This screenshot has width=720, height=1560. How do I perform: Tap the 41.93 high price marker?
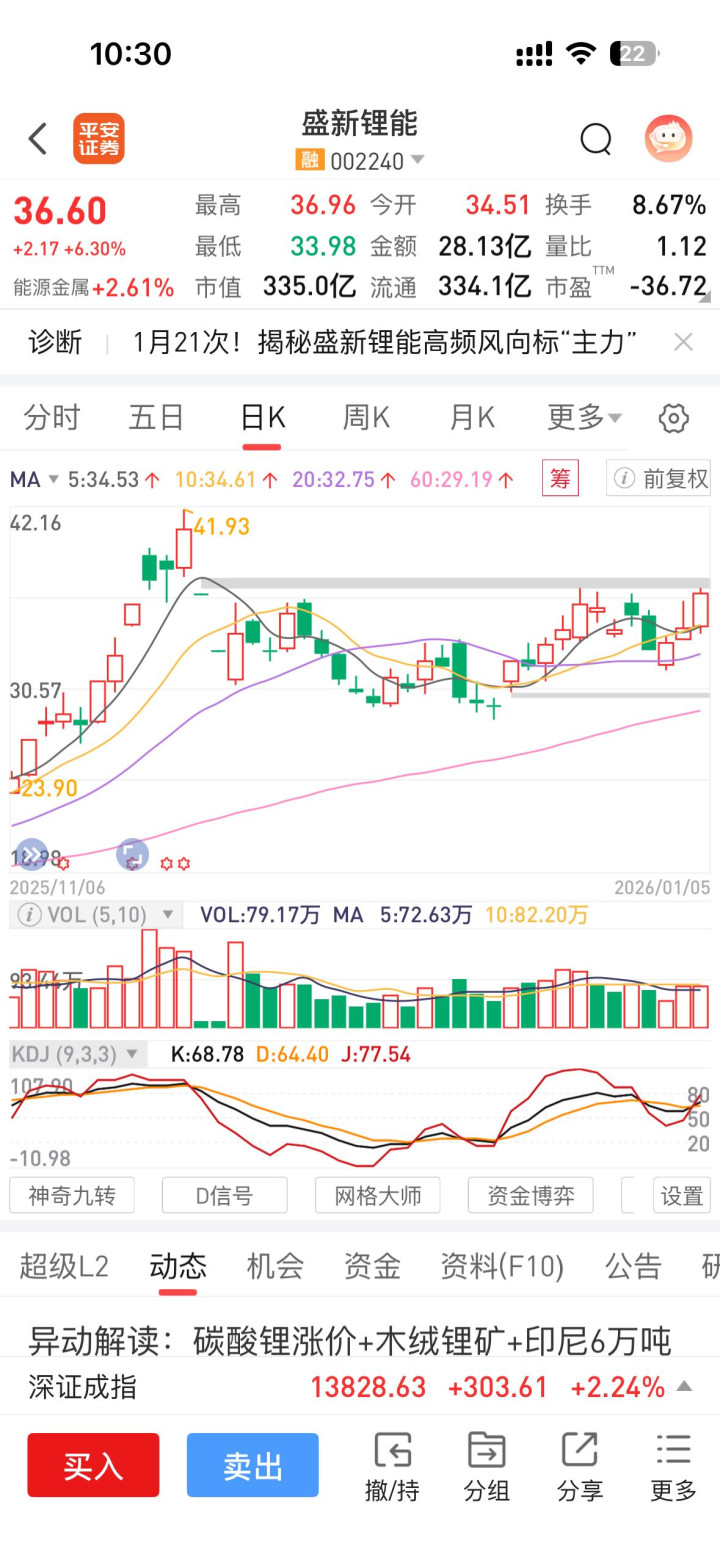221,526
